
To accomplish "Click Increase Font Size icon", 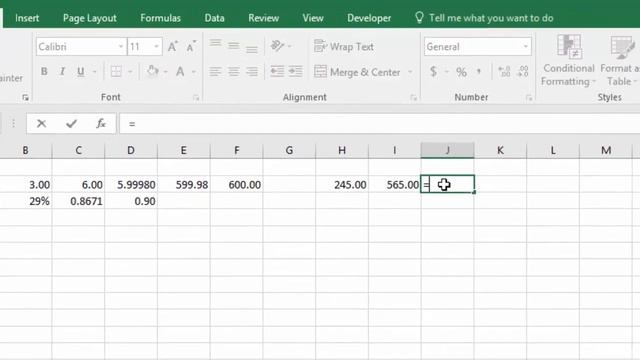I will coord(173,47).
